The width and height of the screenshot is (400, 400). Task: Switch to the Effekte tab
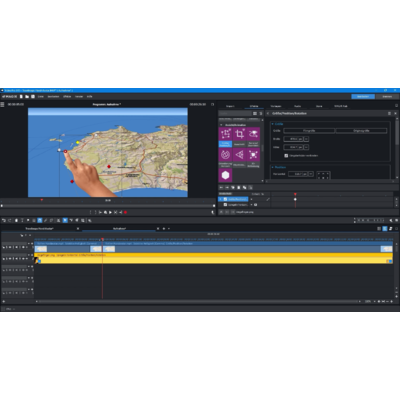254,106
